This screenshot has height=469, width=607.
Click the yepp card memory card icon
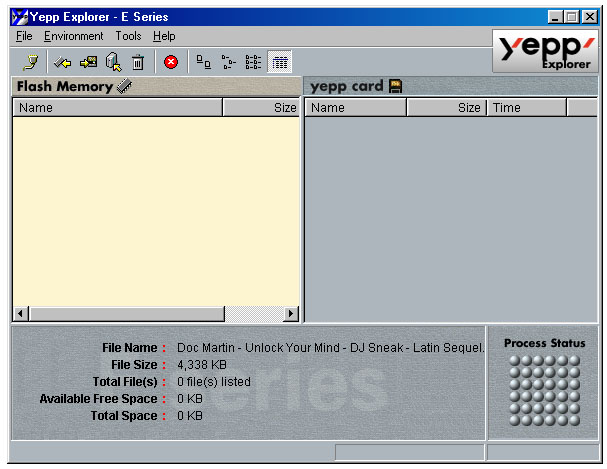[395, 86]
